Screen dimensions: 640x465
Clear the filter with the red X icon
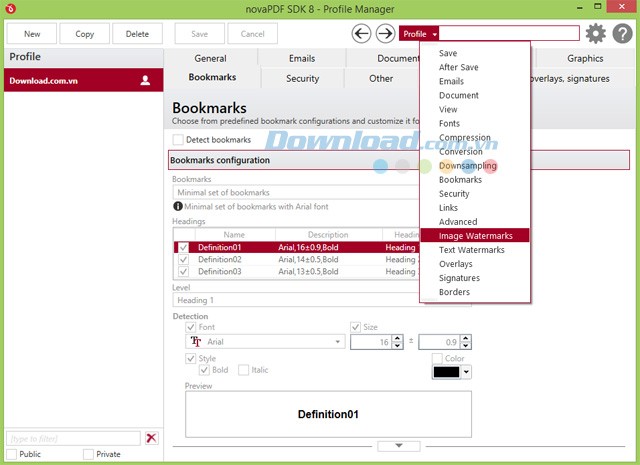point(151,438)
